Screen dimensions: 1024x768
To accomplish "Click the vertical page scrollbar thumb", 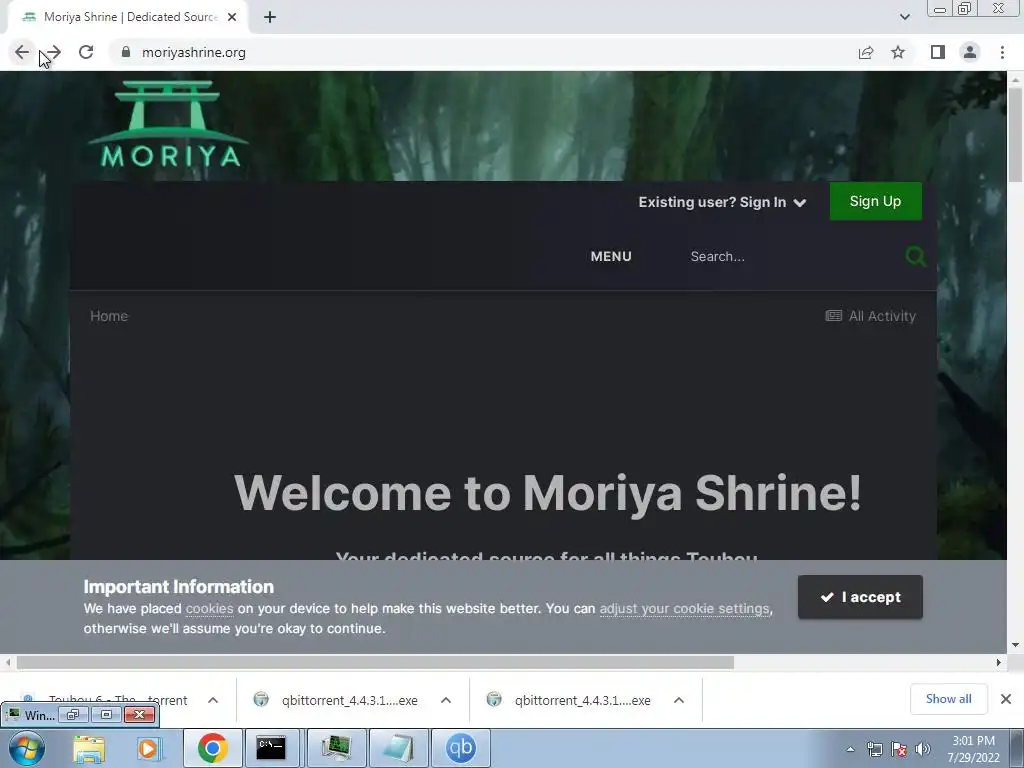I will (1016, 134).
